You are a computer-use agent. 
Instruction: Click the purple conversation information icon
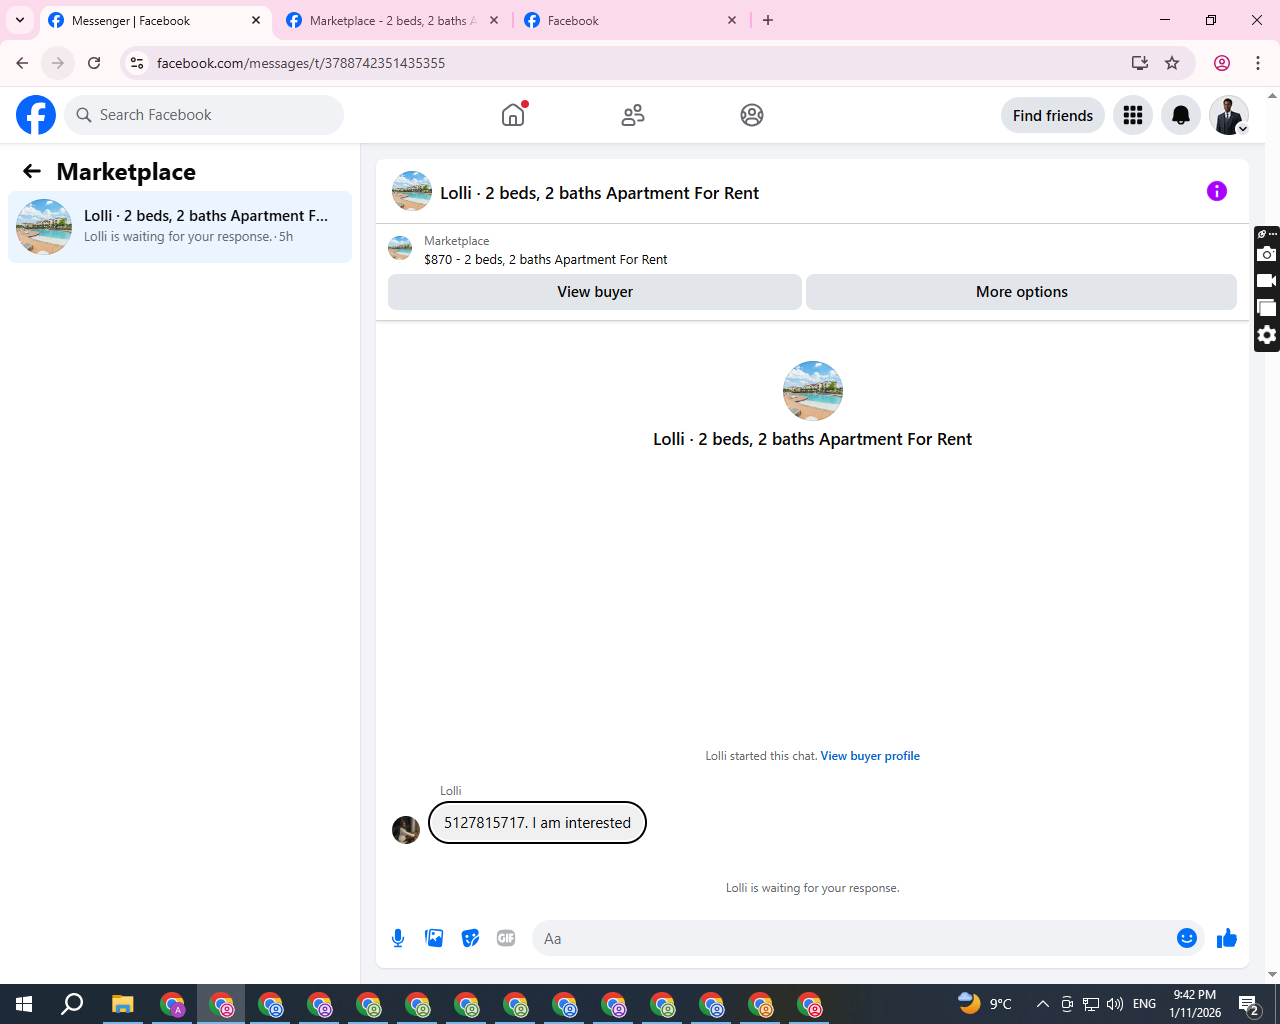tap(1217, 191)
